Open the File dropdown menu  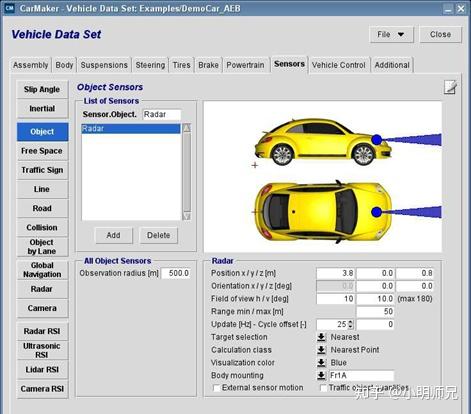[391, 34]
